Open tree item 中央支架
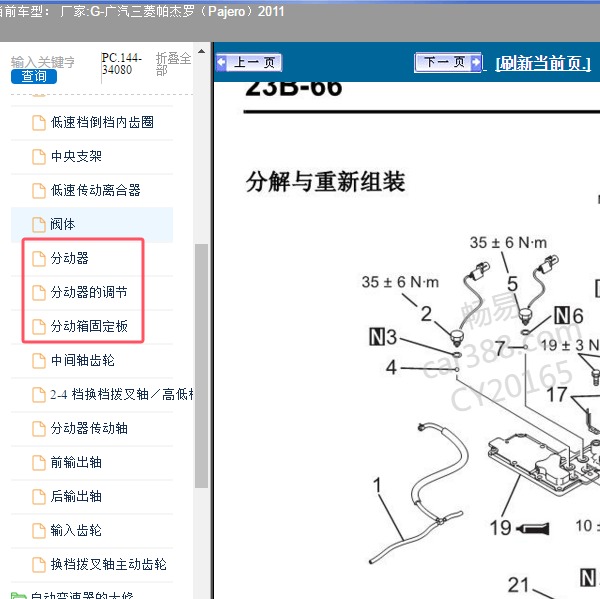Image resolution: width=600 pixels, height=599 pixels. coord(76,156)
